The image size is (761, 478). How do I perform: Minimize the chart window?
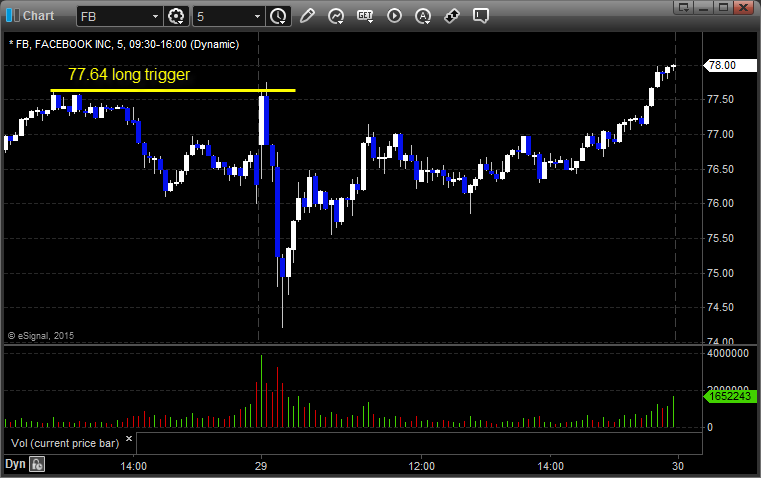pos(704,7)
